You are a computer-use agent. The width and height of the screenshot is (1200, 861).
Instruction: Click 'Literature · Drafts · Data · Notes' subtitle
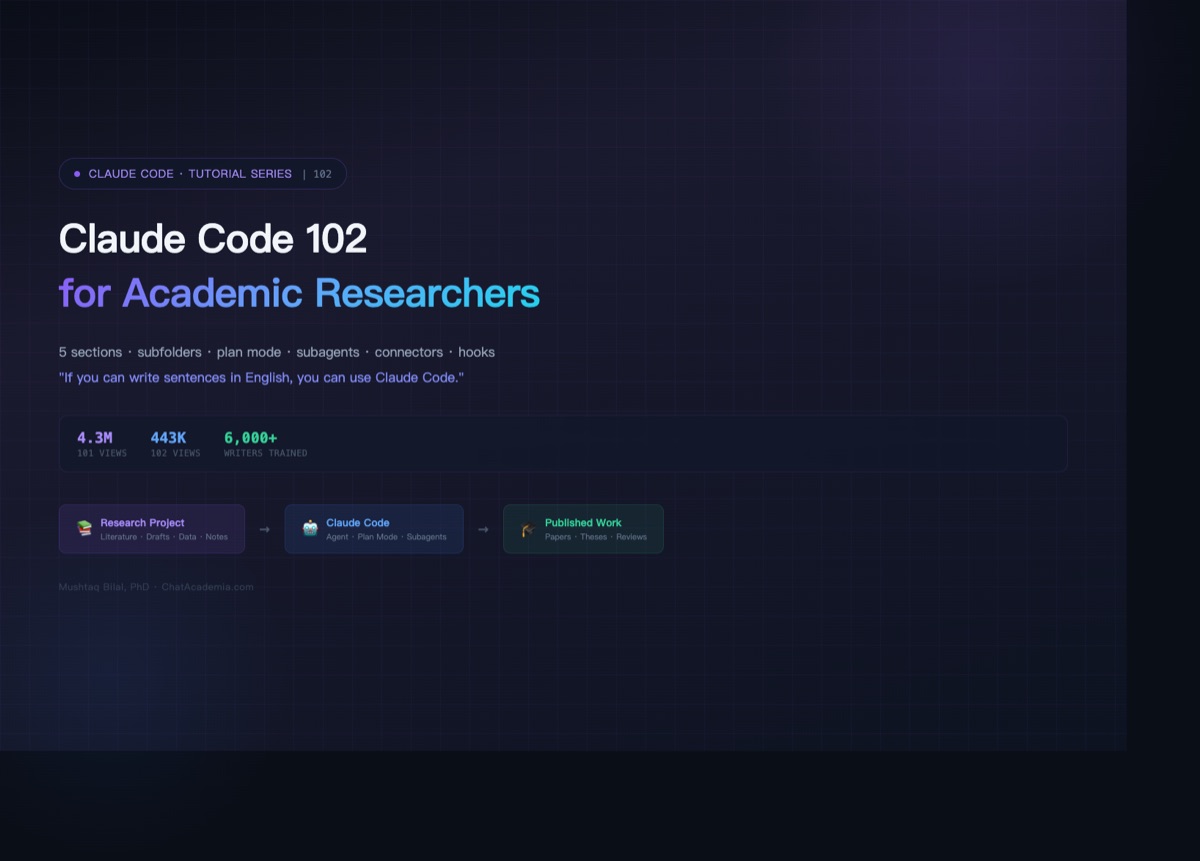[x=164, y=537]
